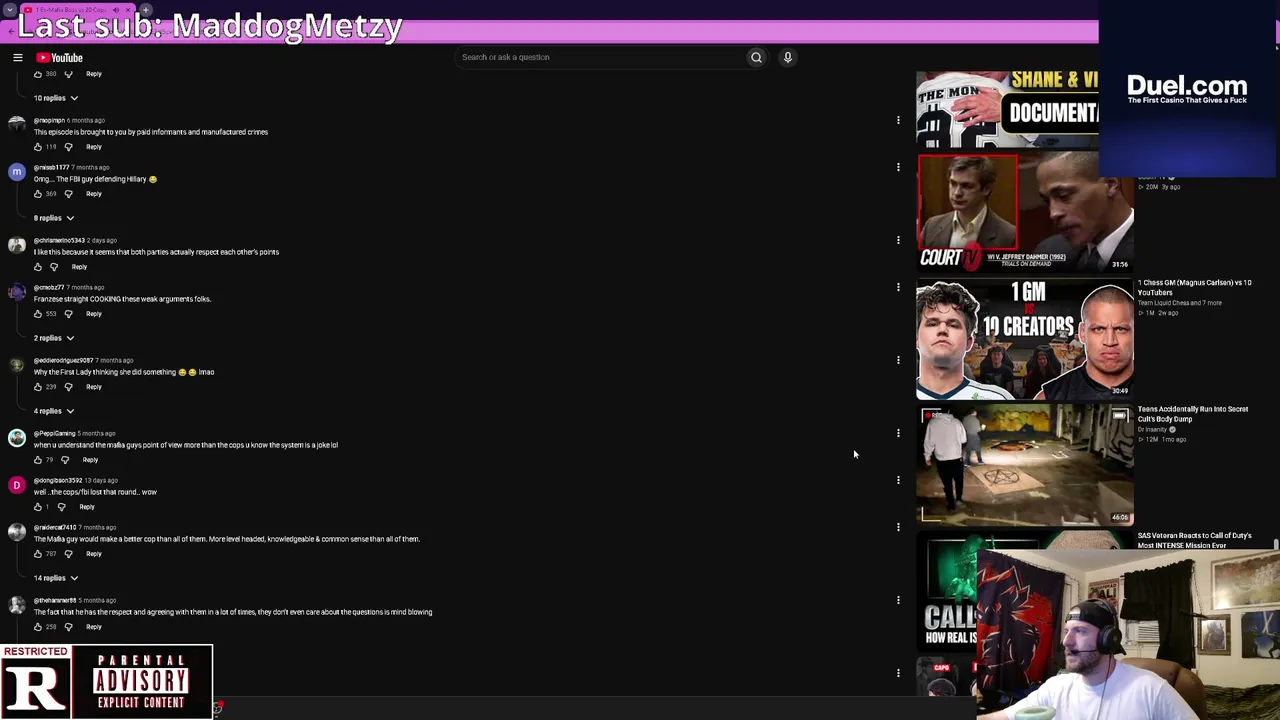Open 'SAS Veteran Reacts to Call of Duty's' title
The width and height of the screenshot is (1280, 720).
click(1196, 540)
